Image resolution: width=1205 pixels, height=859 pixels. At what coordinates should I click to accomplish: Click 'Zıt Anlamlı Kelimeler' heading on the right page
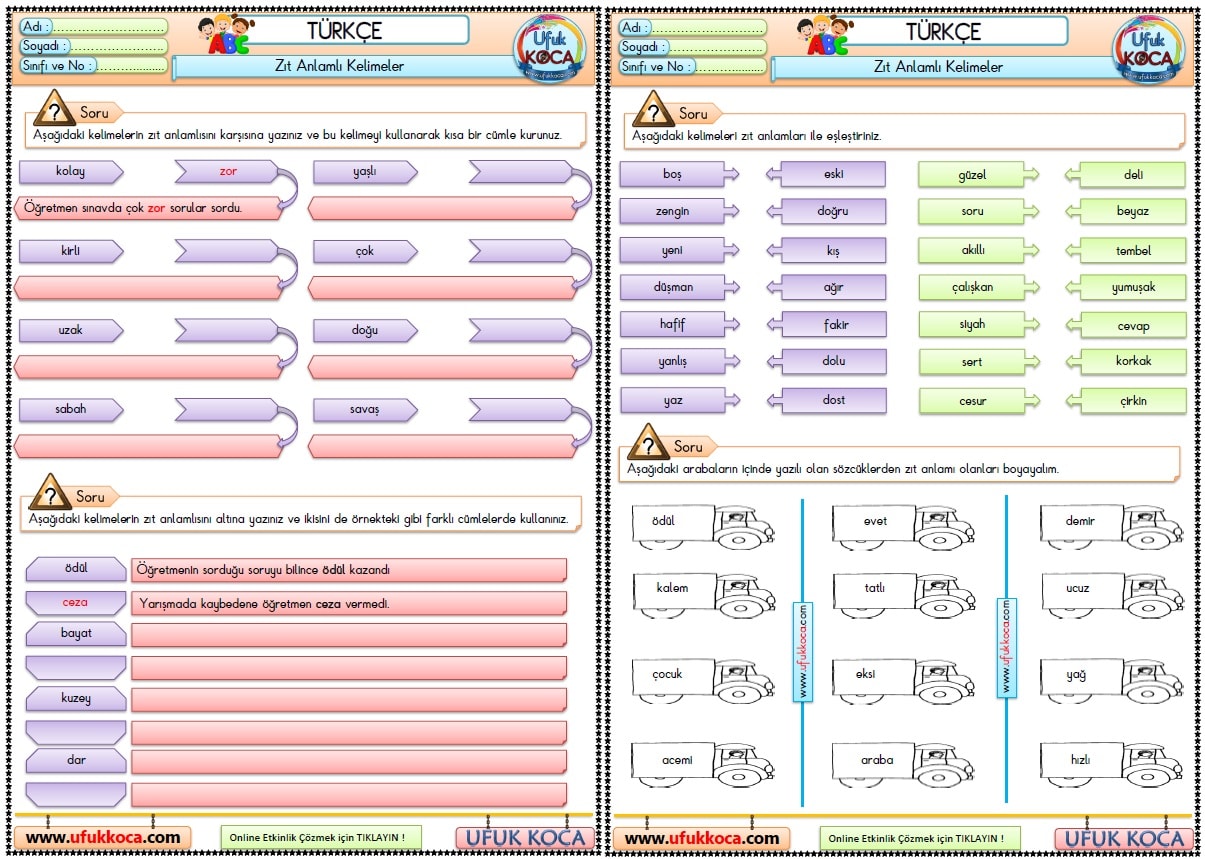(x=938, y=67)
